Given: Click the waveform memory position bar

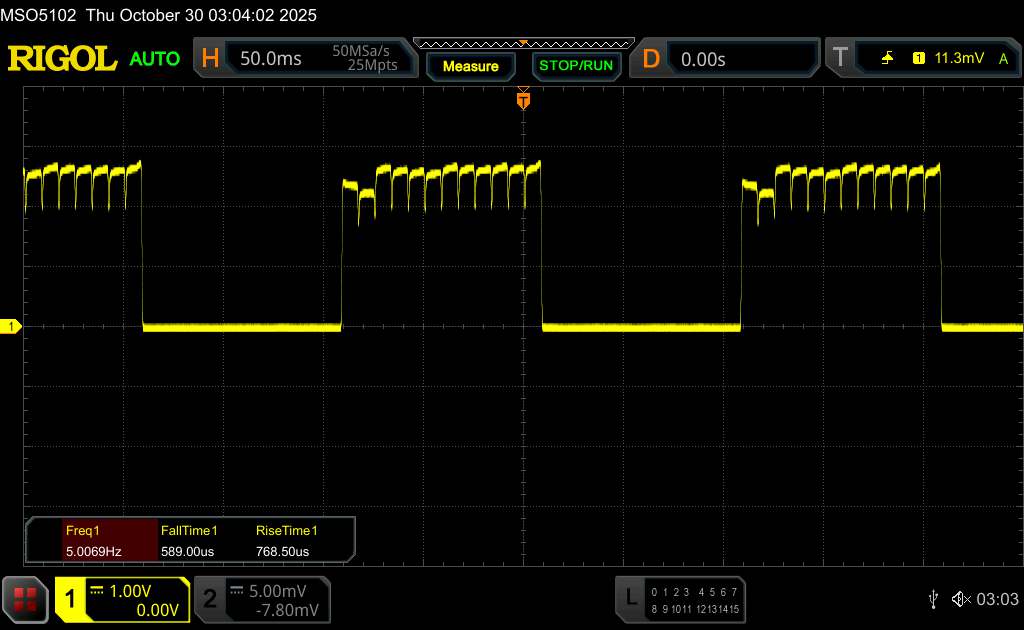Looking at the screenshot, I should (x=522, y=43).
